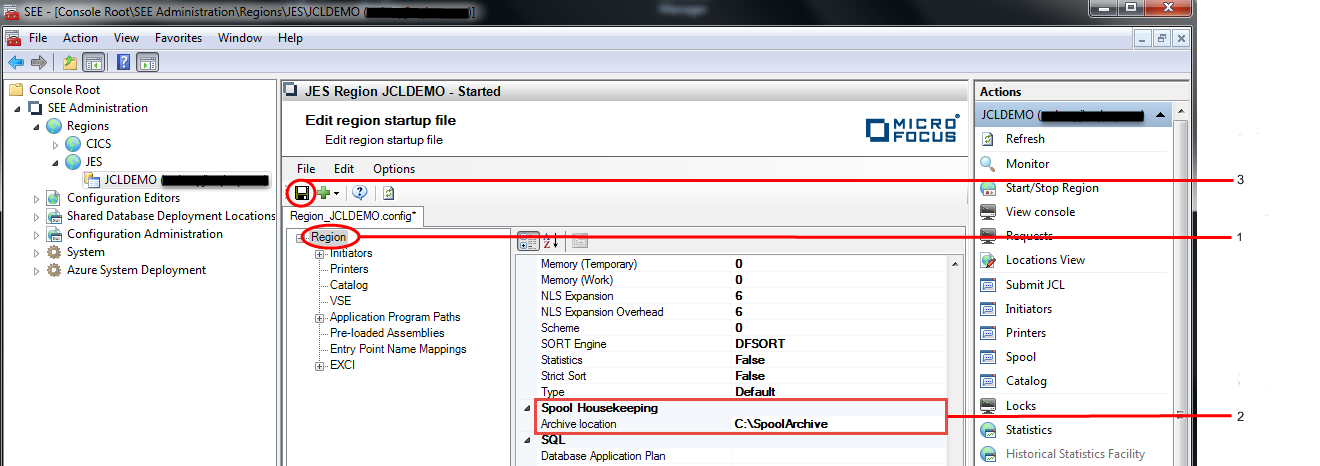The width and height of the screenshot is (1320, 466).
Task: Expand the System tree node
Action: tap(38, 252)
